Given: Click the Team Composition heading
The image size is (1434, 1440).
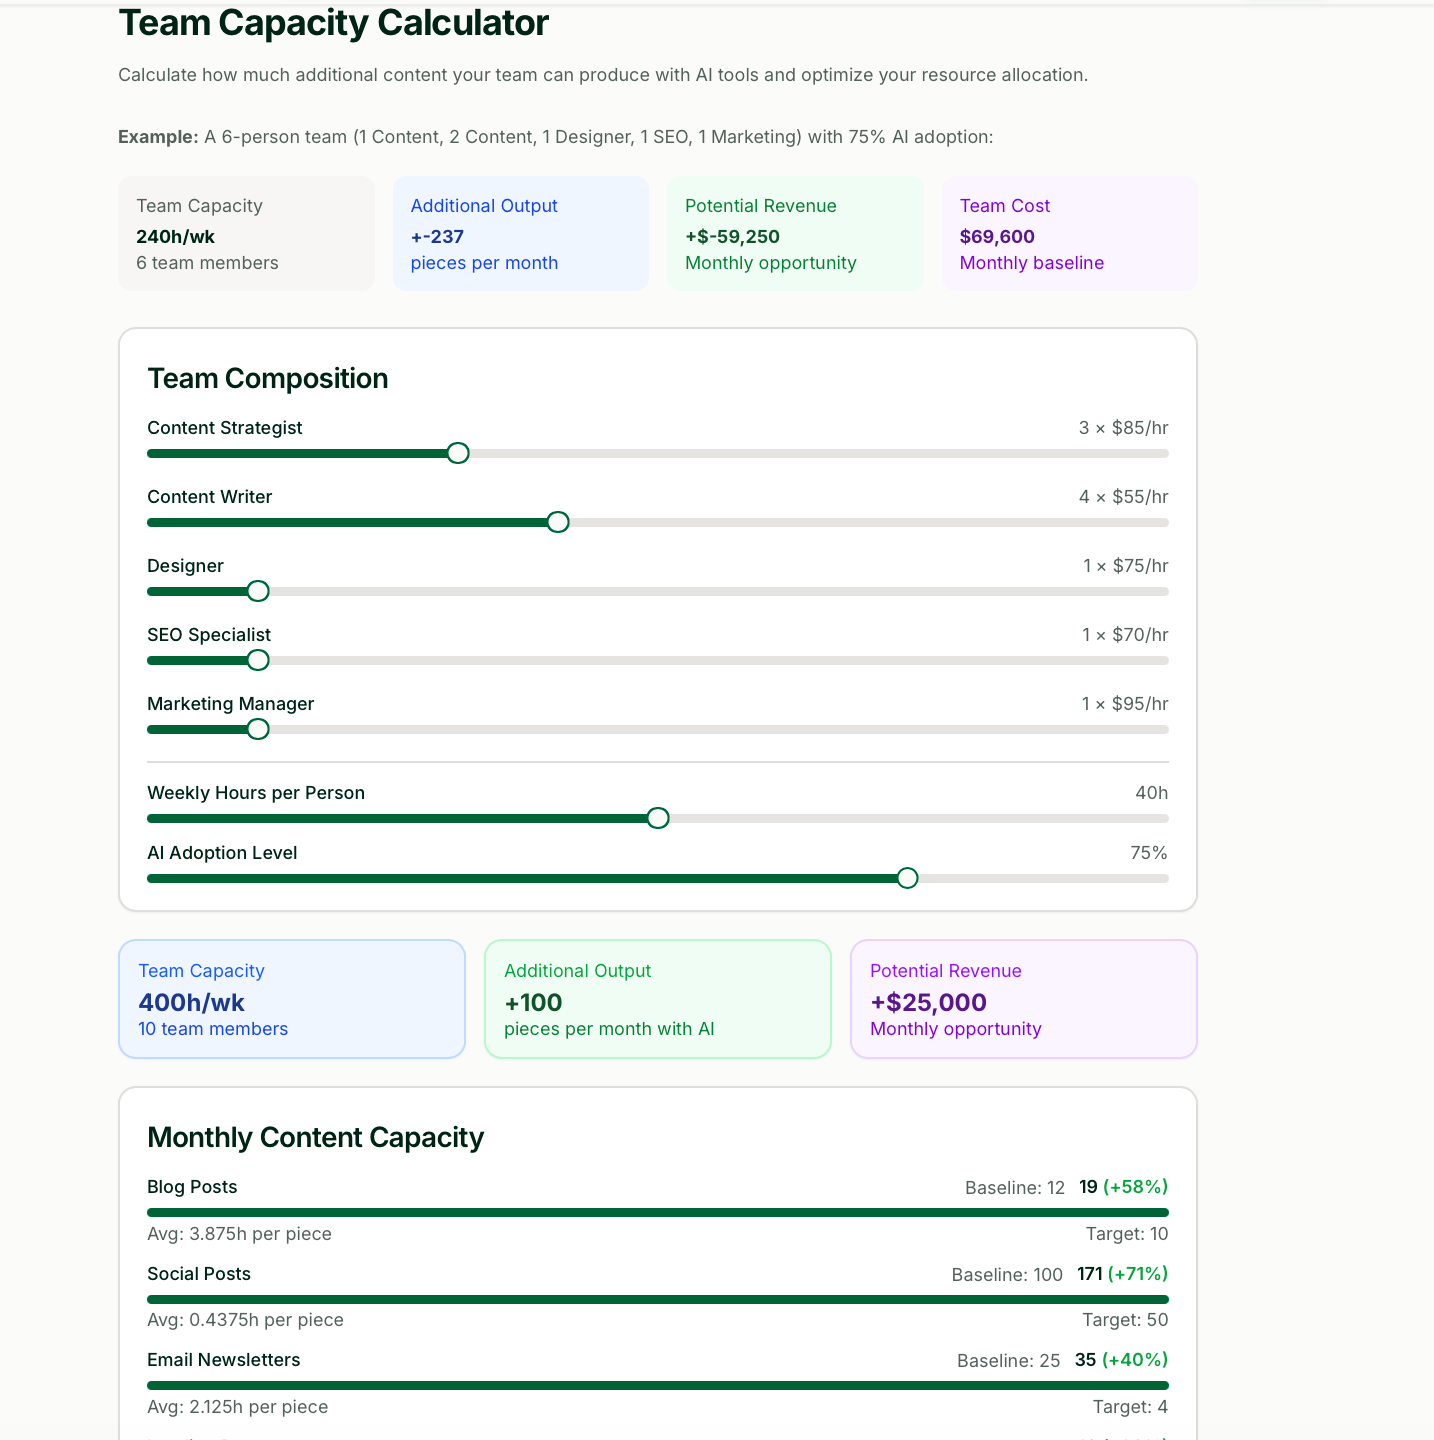Looking at the screenshot, I should click(x=268, y=378).
